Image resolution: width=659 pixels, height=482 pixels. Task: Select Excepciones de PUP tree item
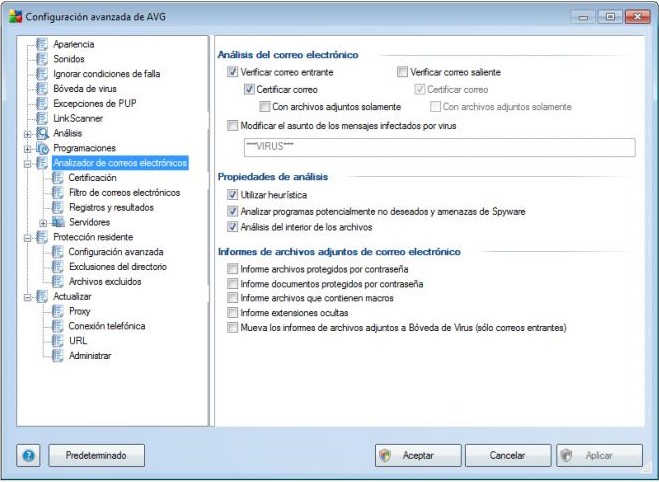pos(95,103)
